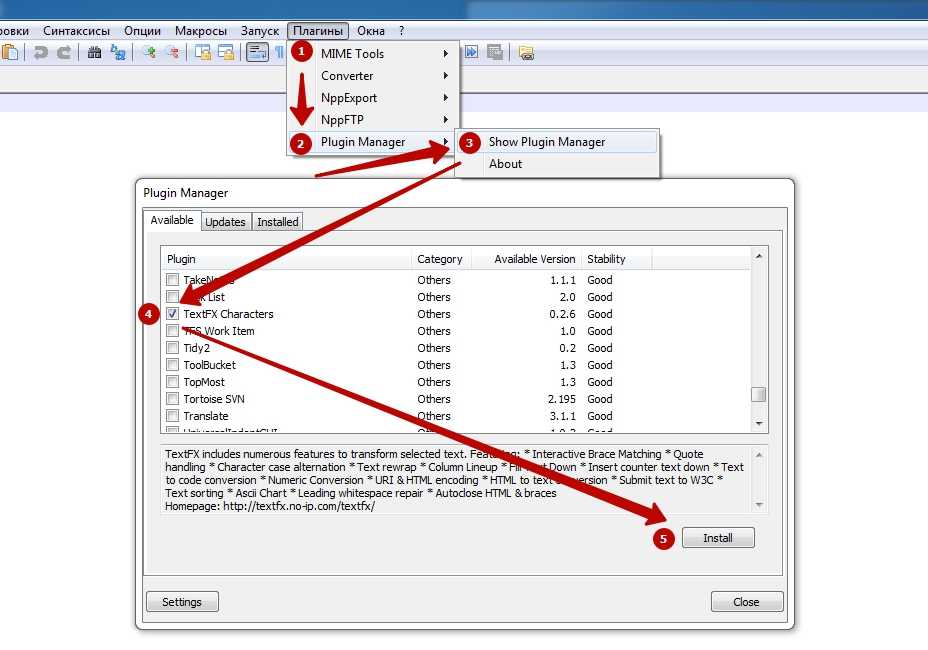
Task: Click the Paste toolbar icon
Action: [x=10, y=53]
